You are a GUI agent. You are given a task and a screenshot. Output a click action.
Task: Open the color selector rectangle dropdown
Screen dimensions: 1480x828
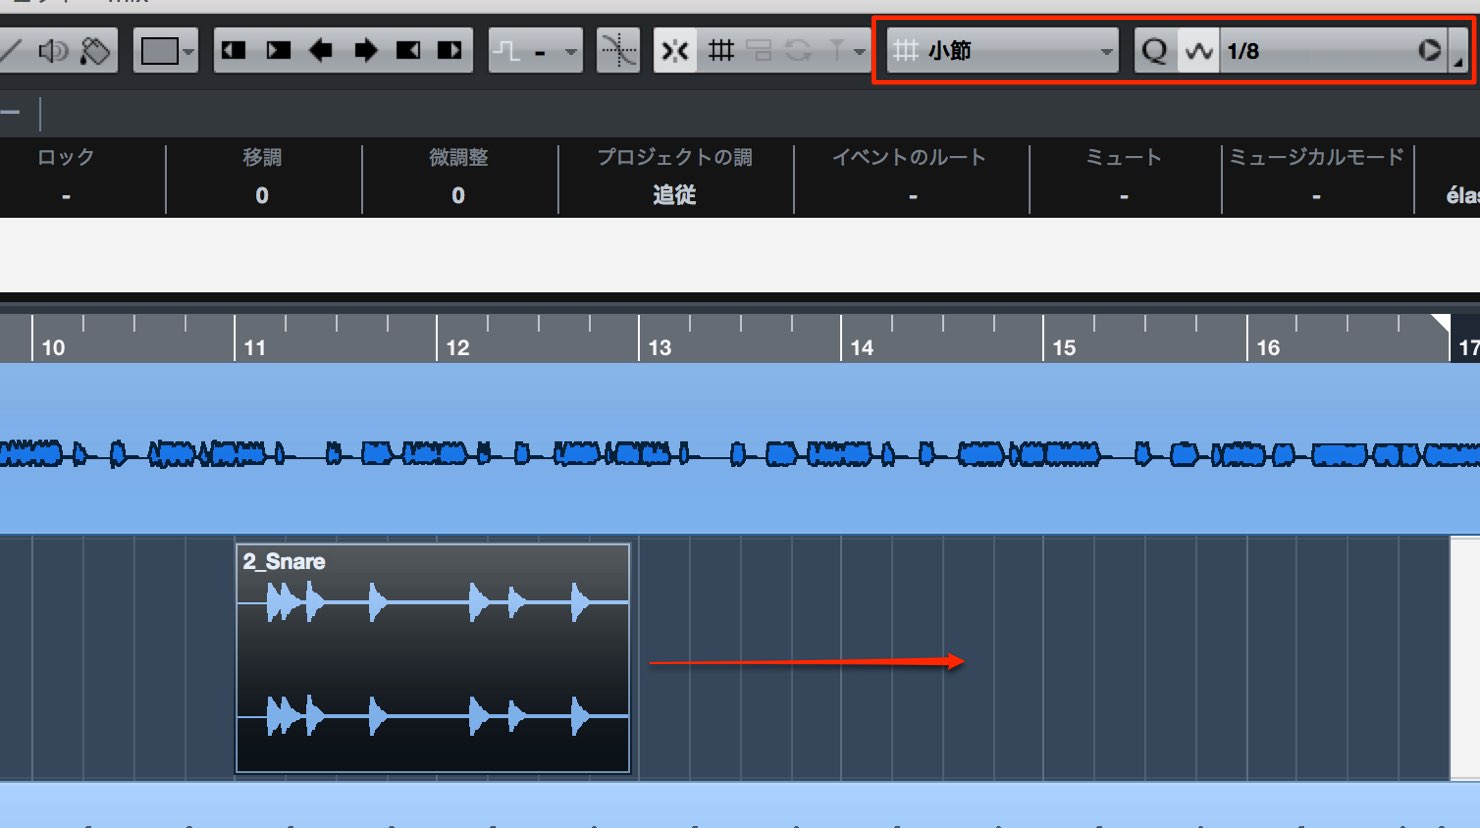click(166, 51)
